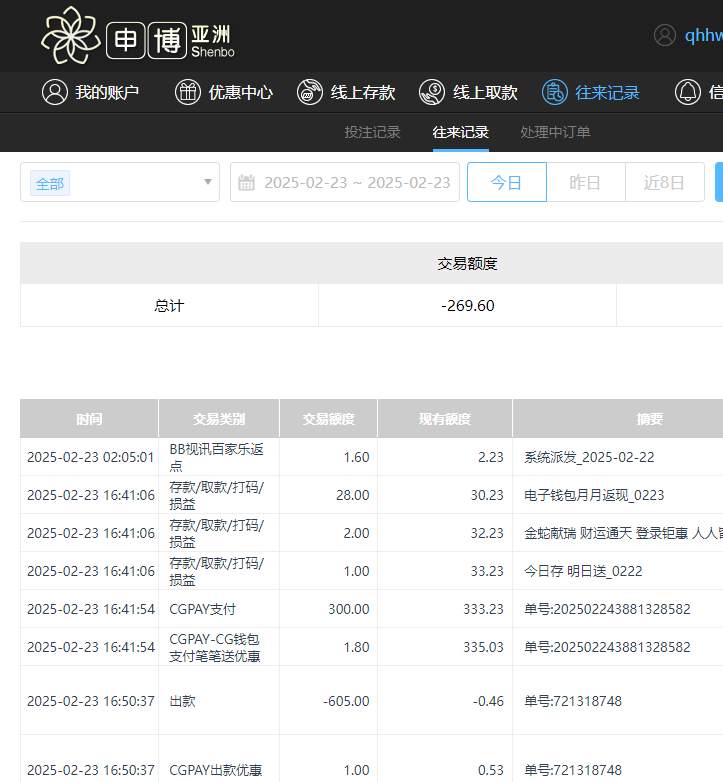
Task: Switch to the 投注记录 tab
Action: [372, 132]
